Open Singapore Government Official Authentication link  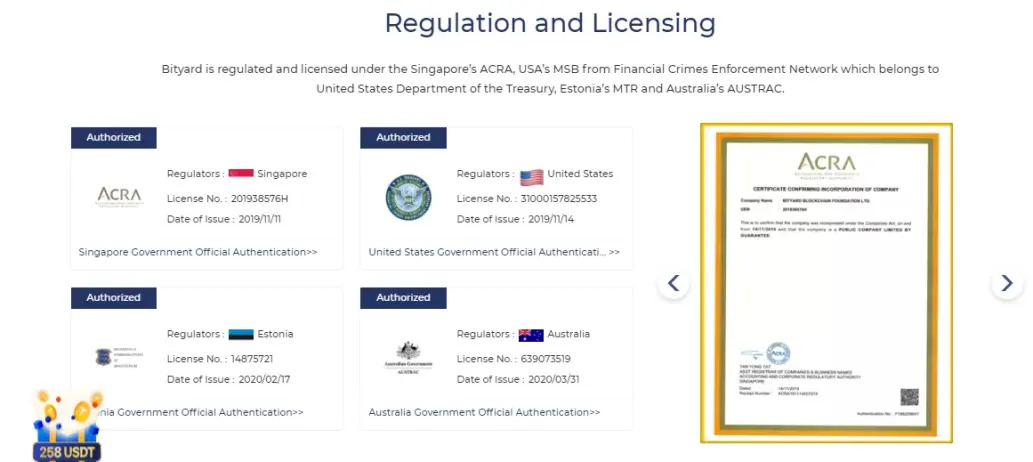pos(198,252)
